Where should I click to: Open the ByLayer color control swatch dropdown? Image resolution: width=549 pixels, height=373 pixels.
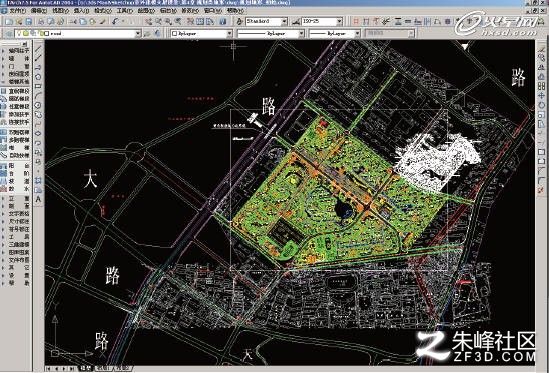pos(201,34)
